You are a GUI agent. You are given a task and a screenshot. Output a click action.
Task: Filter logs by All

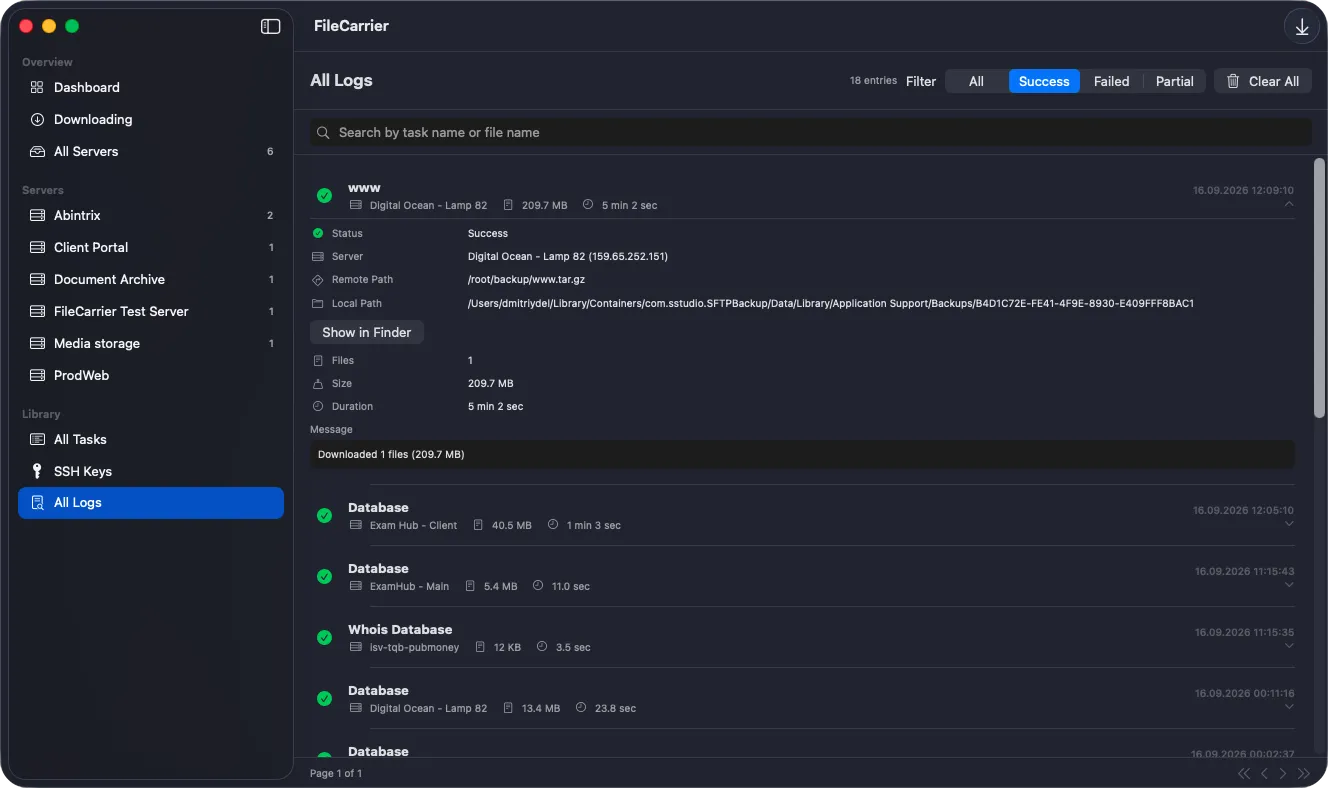tap(976, 81)
